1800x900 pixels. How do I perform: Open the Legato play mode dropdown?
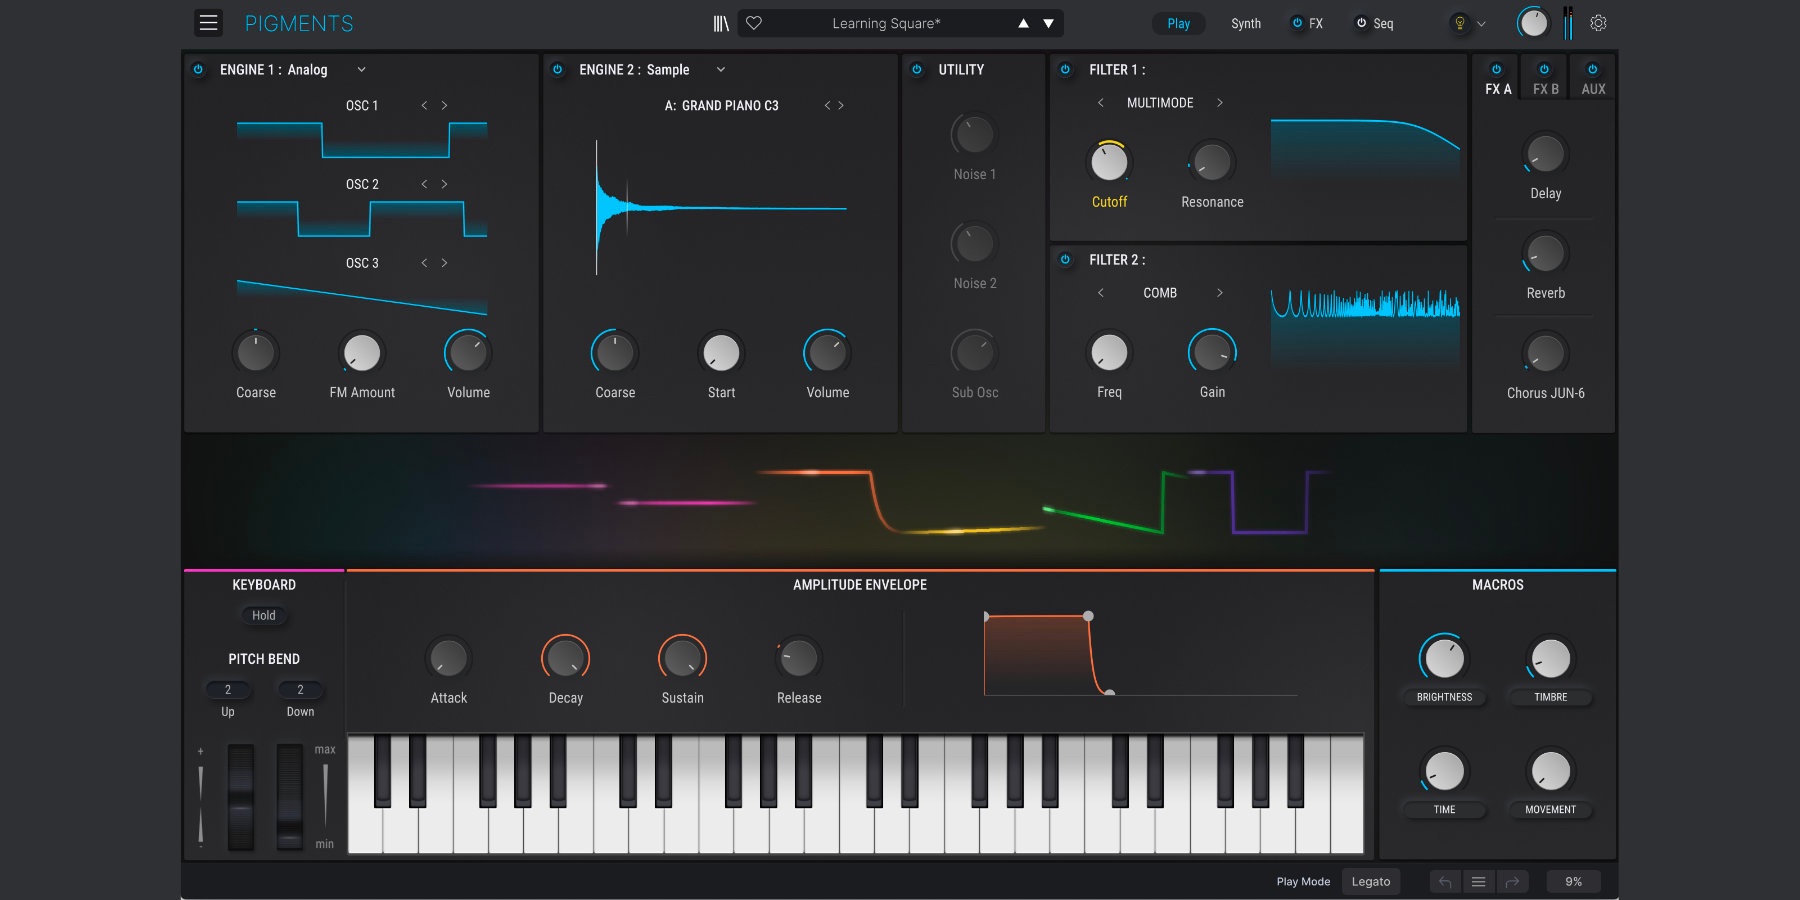[x=1370, y=881]
